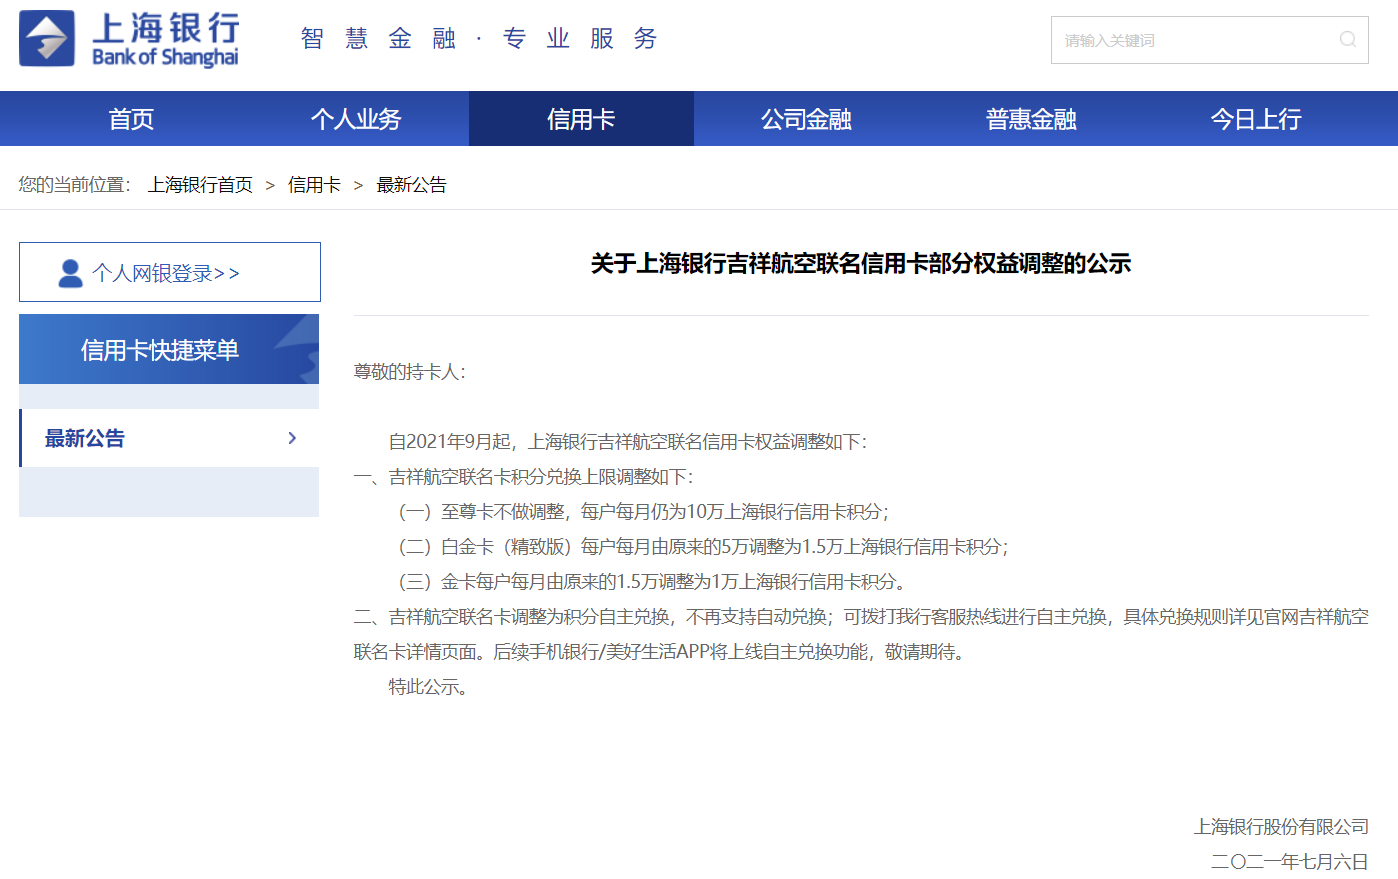This screenshot has width=1398, height=879.
Task: Open the 普惠金融 navigation tab
Action: point(1031,119)
